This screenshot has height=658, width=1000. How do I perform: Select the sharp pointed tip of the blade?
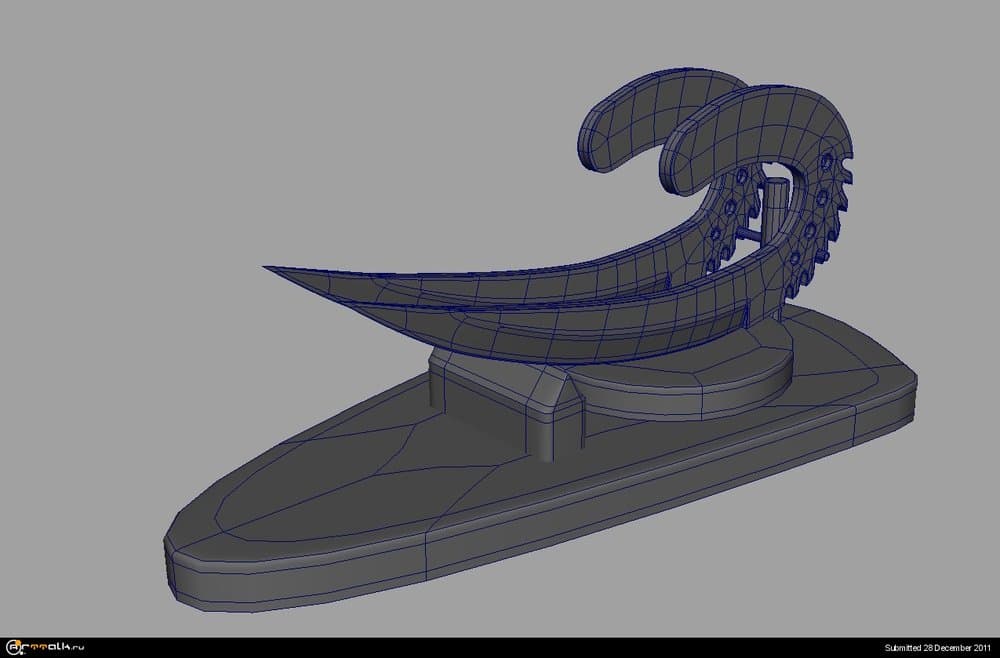point(270,268)
